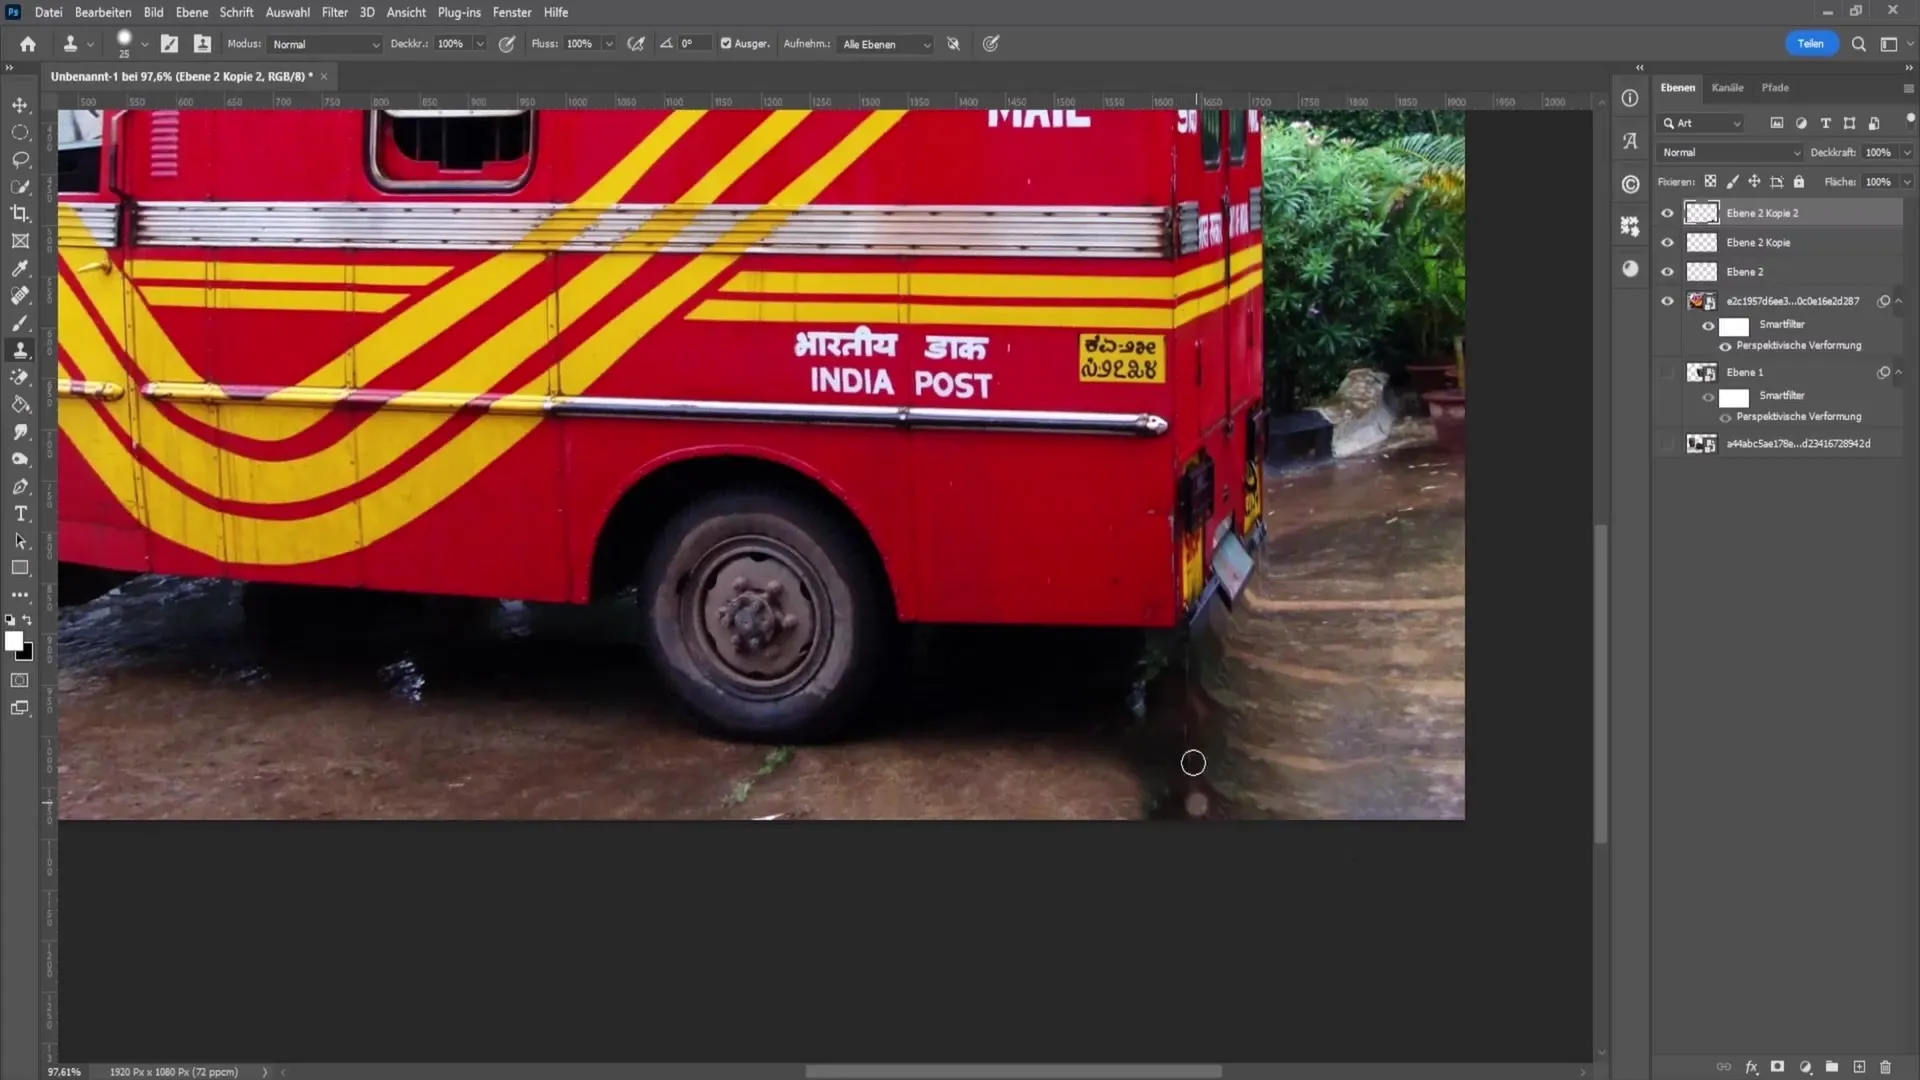
Task: Click the Aufnehm label button
Action: click(808, 44)
